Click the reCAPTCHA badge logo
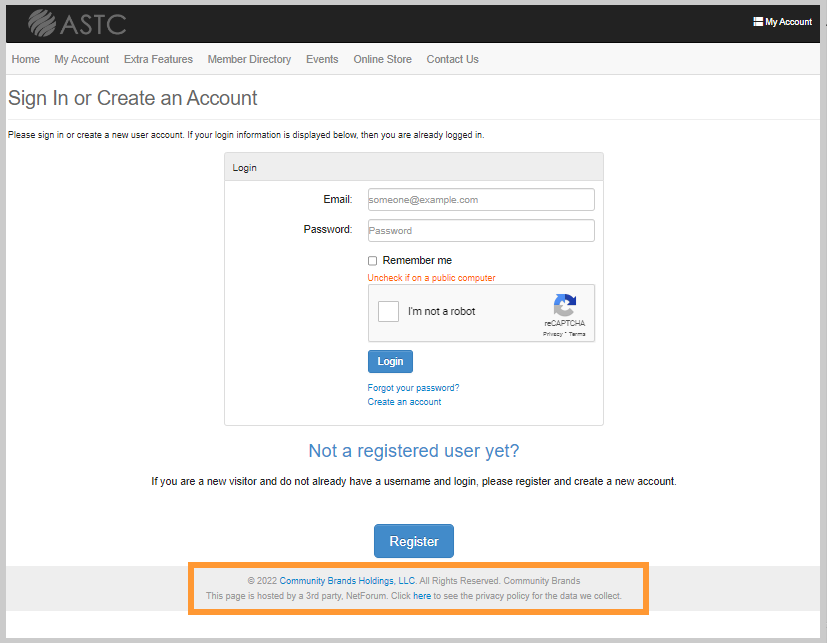 [x=565, y=306]
